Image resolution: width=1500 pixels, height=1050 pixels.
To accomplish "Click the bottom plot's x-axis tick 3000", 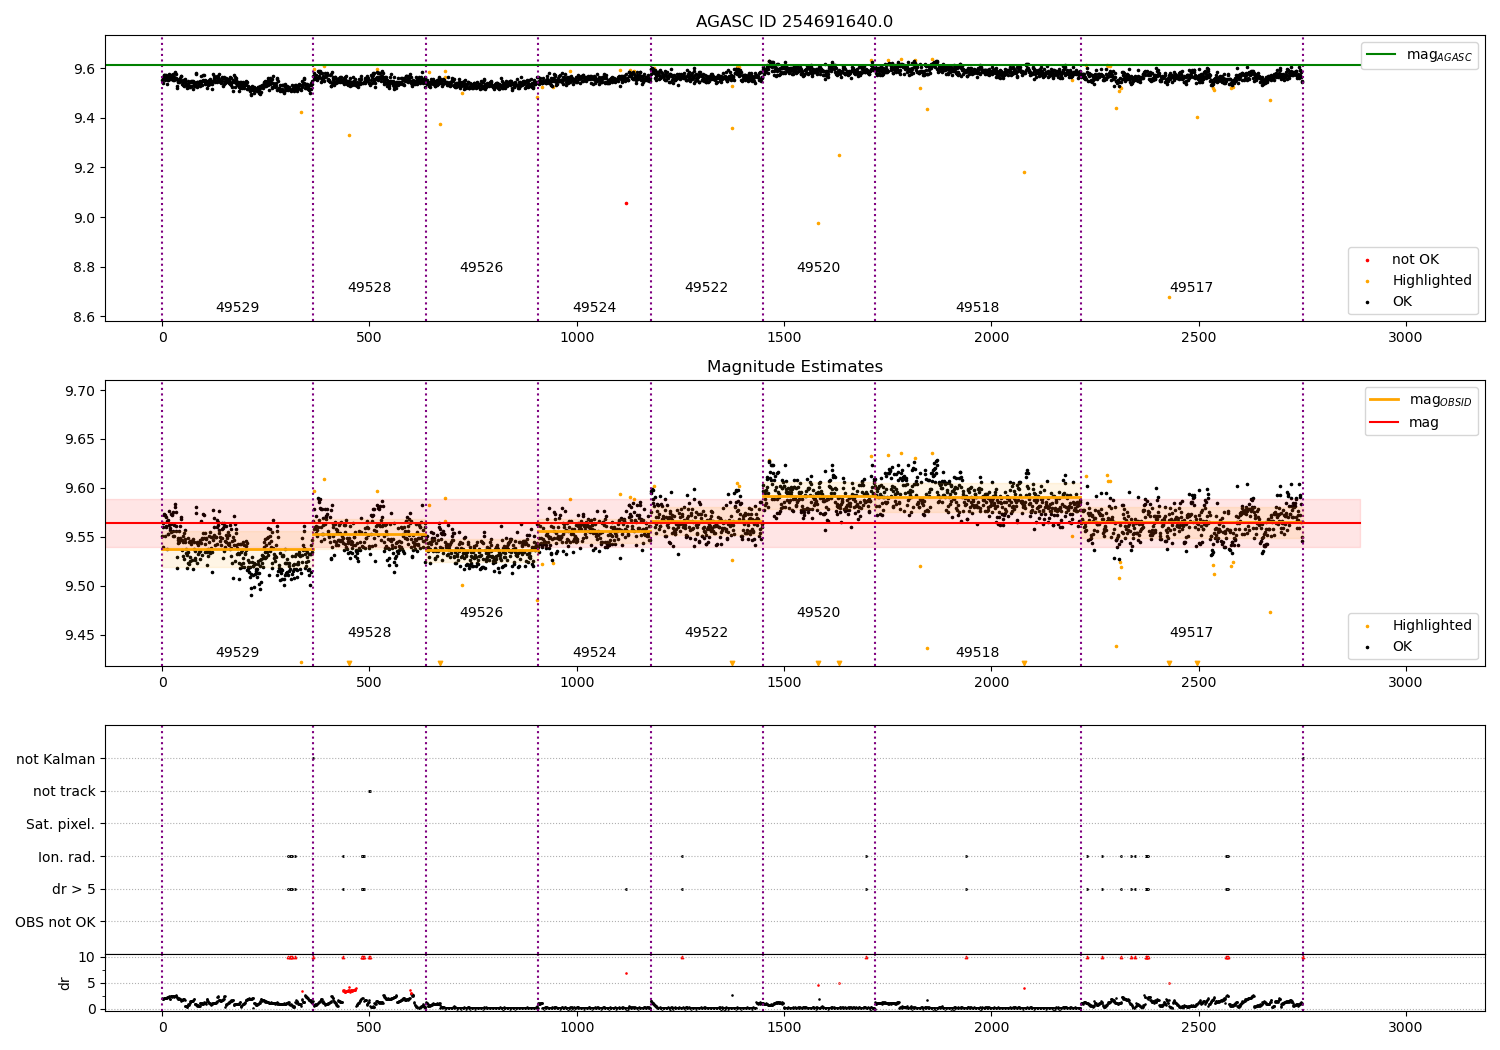I will click(1405, 1027).
